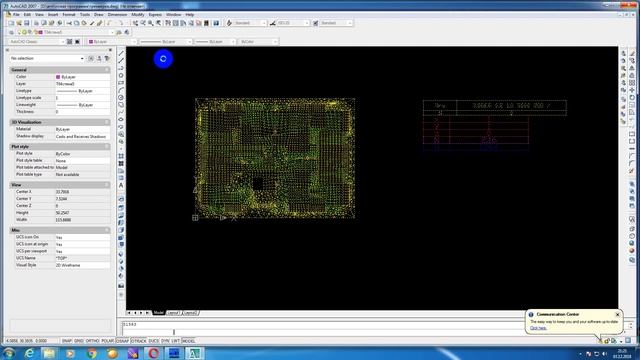Screen dimensions: 640x360
Task: Click the Cut scissors icon
Action: [69, 23]
